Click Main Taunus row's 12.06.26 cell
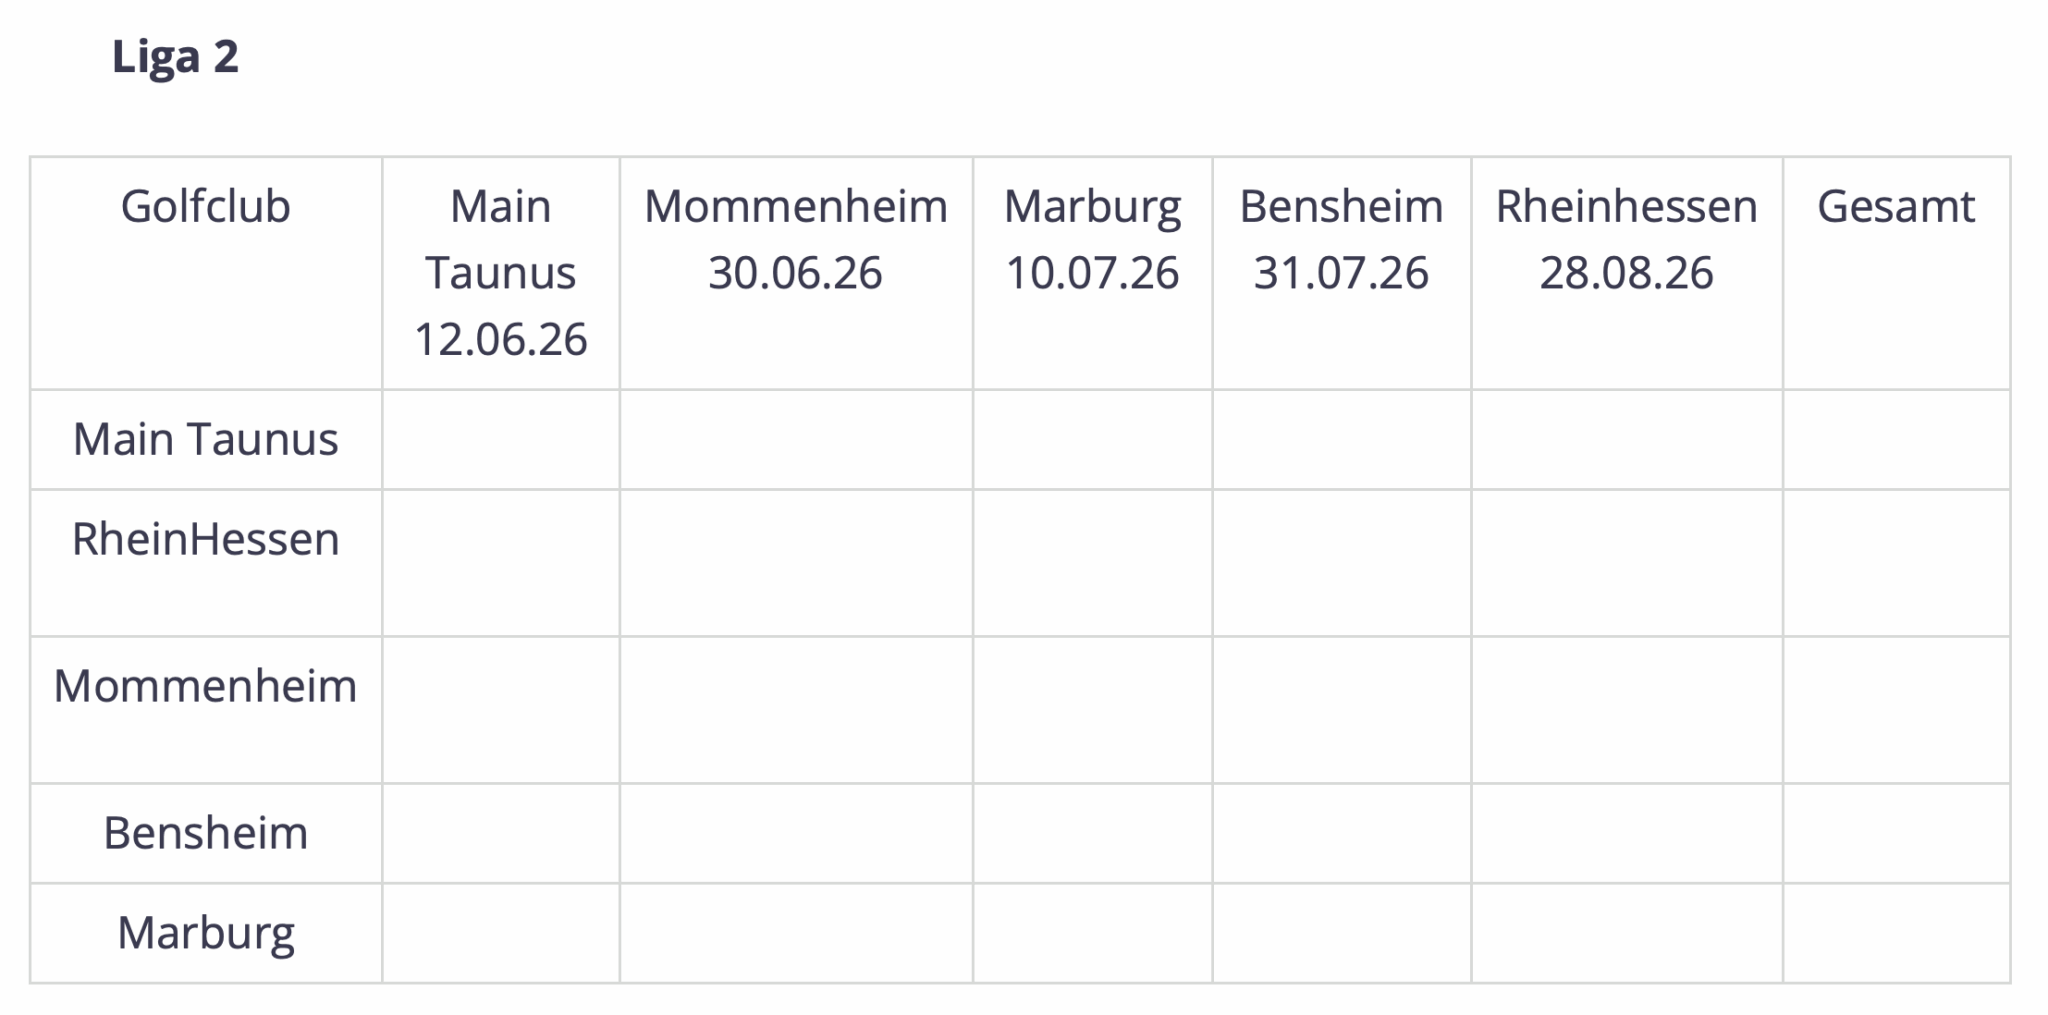This screenshot has width=2048, height=1015. 500,439
